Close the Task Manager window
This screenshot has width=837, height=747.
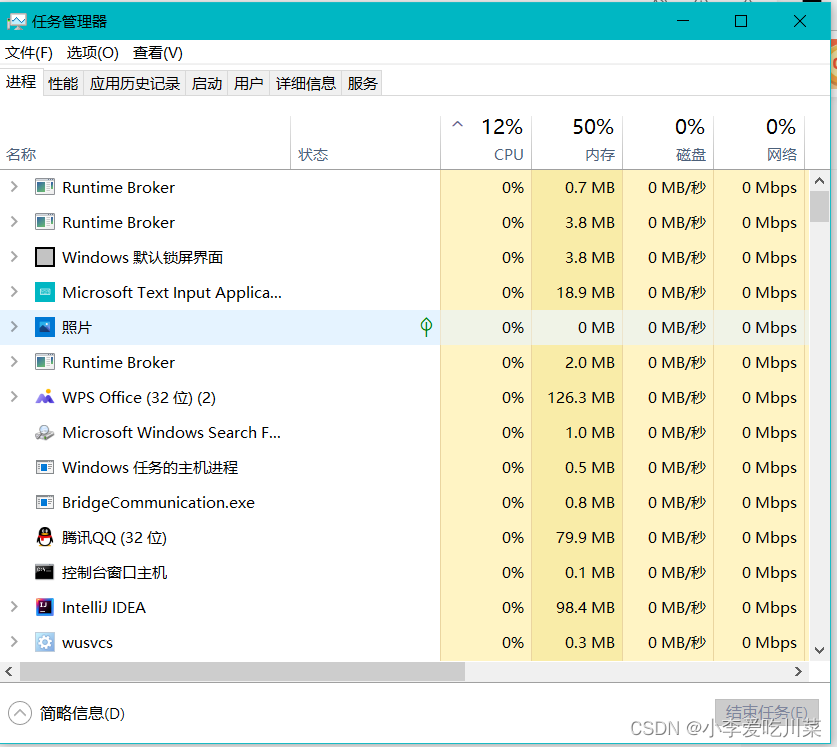pos(800,21)
